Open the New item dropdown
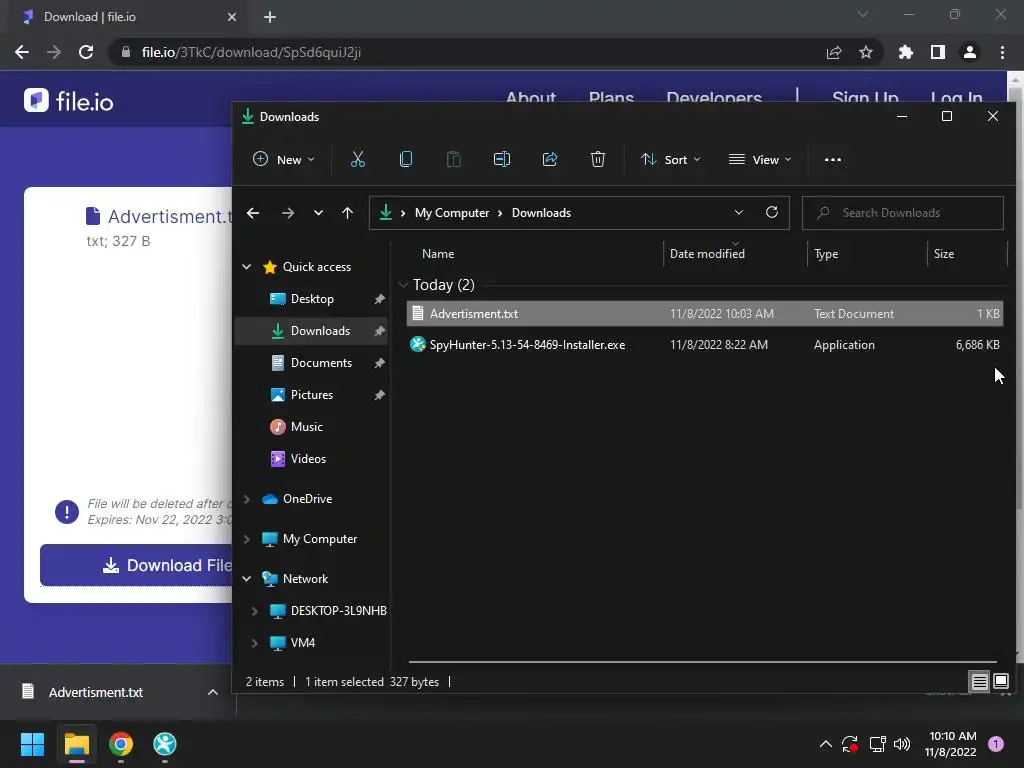 point(284,159)
